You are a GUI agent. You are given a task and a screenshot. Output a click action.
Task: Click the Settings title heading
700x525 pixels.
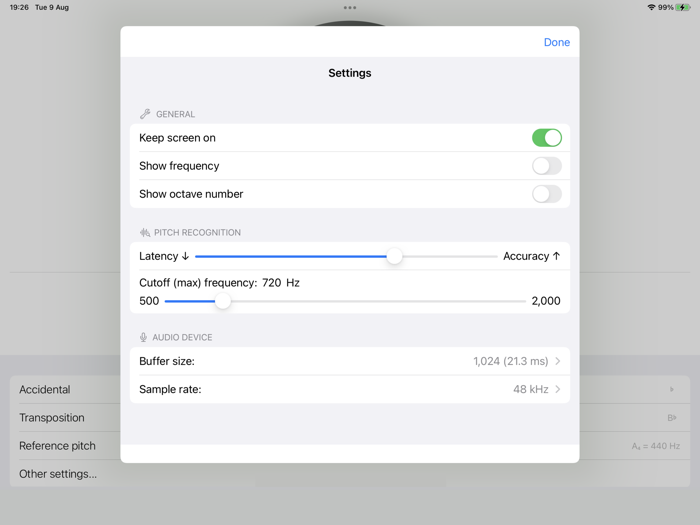pos(350,73)
